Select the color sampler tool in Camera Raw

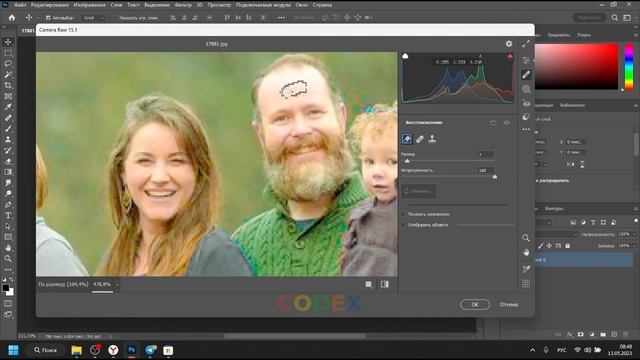526,269
